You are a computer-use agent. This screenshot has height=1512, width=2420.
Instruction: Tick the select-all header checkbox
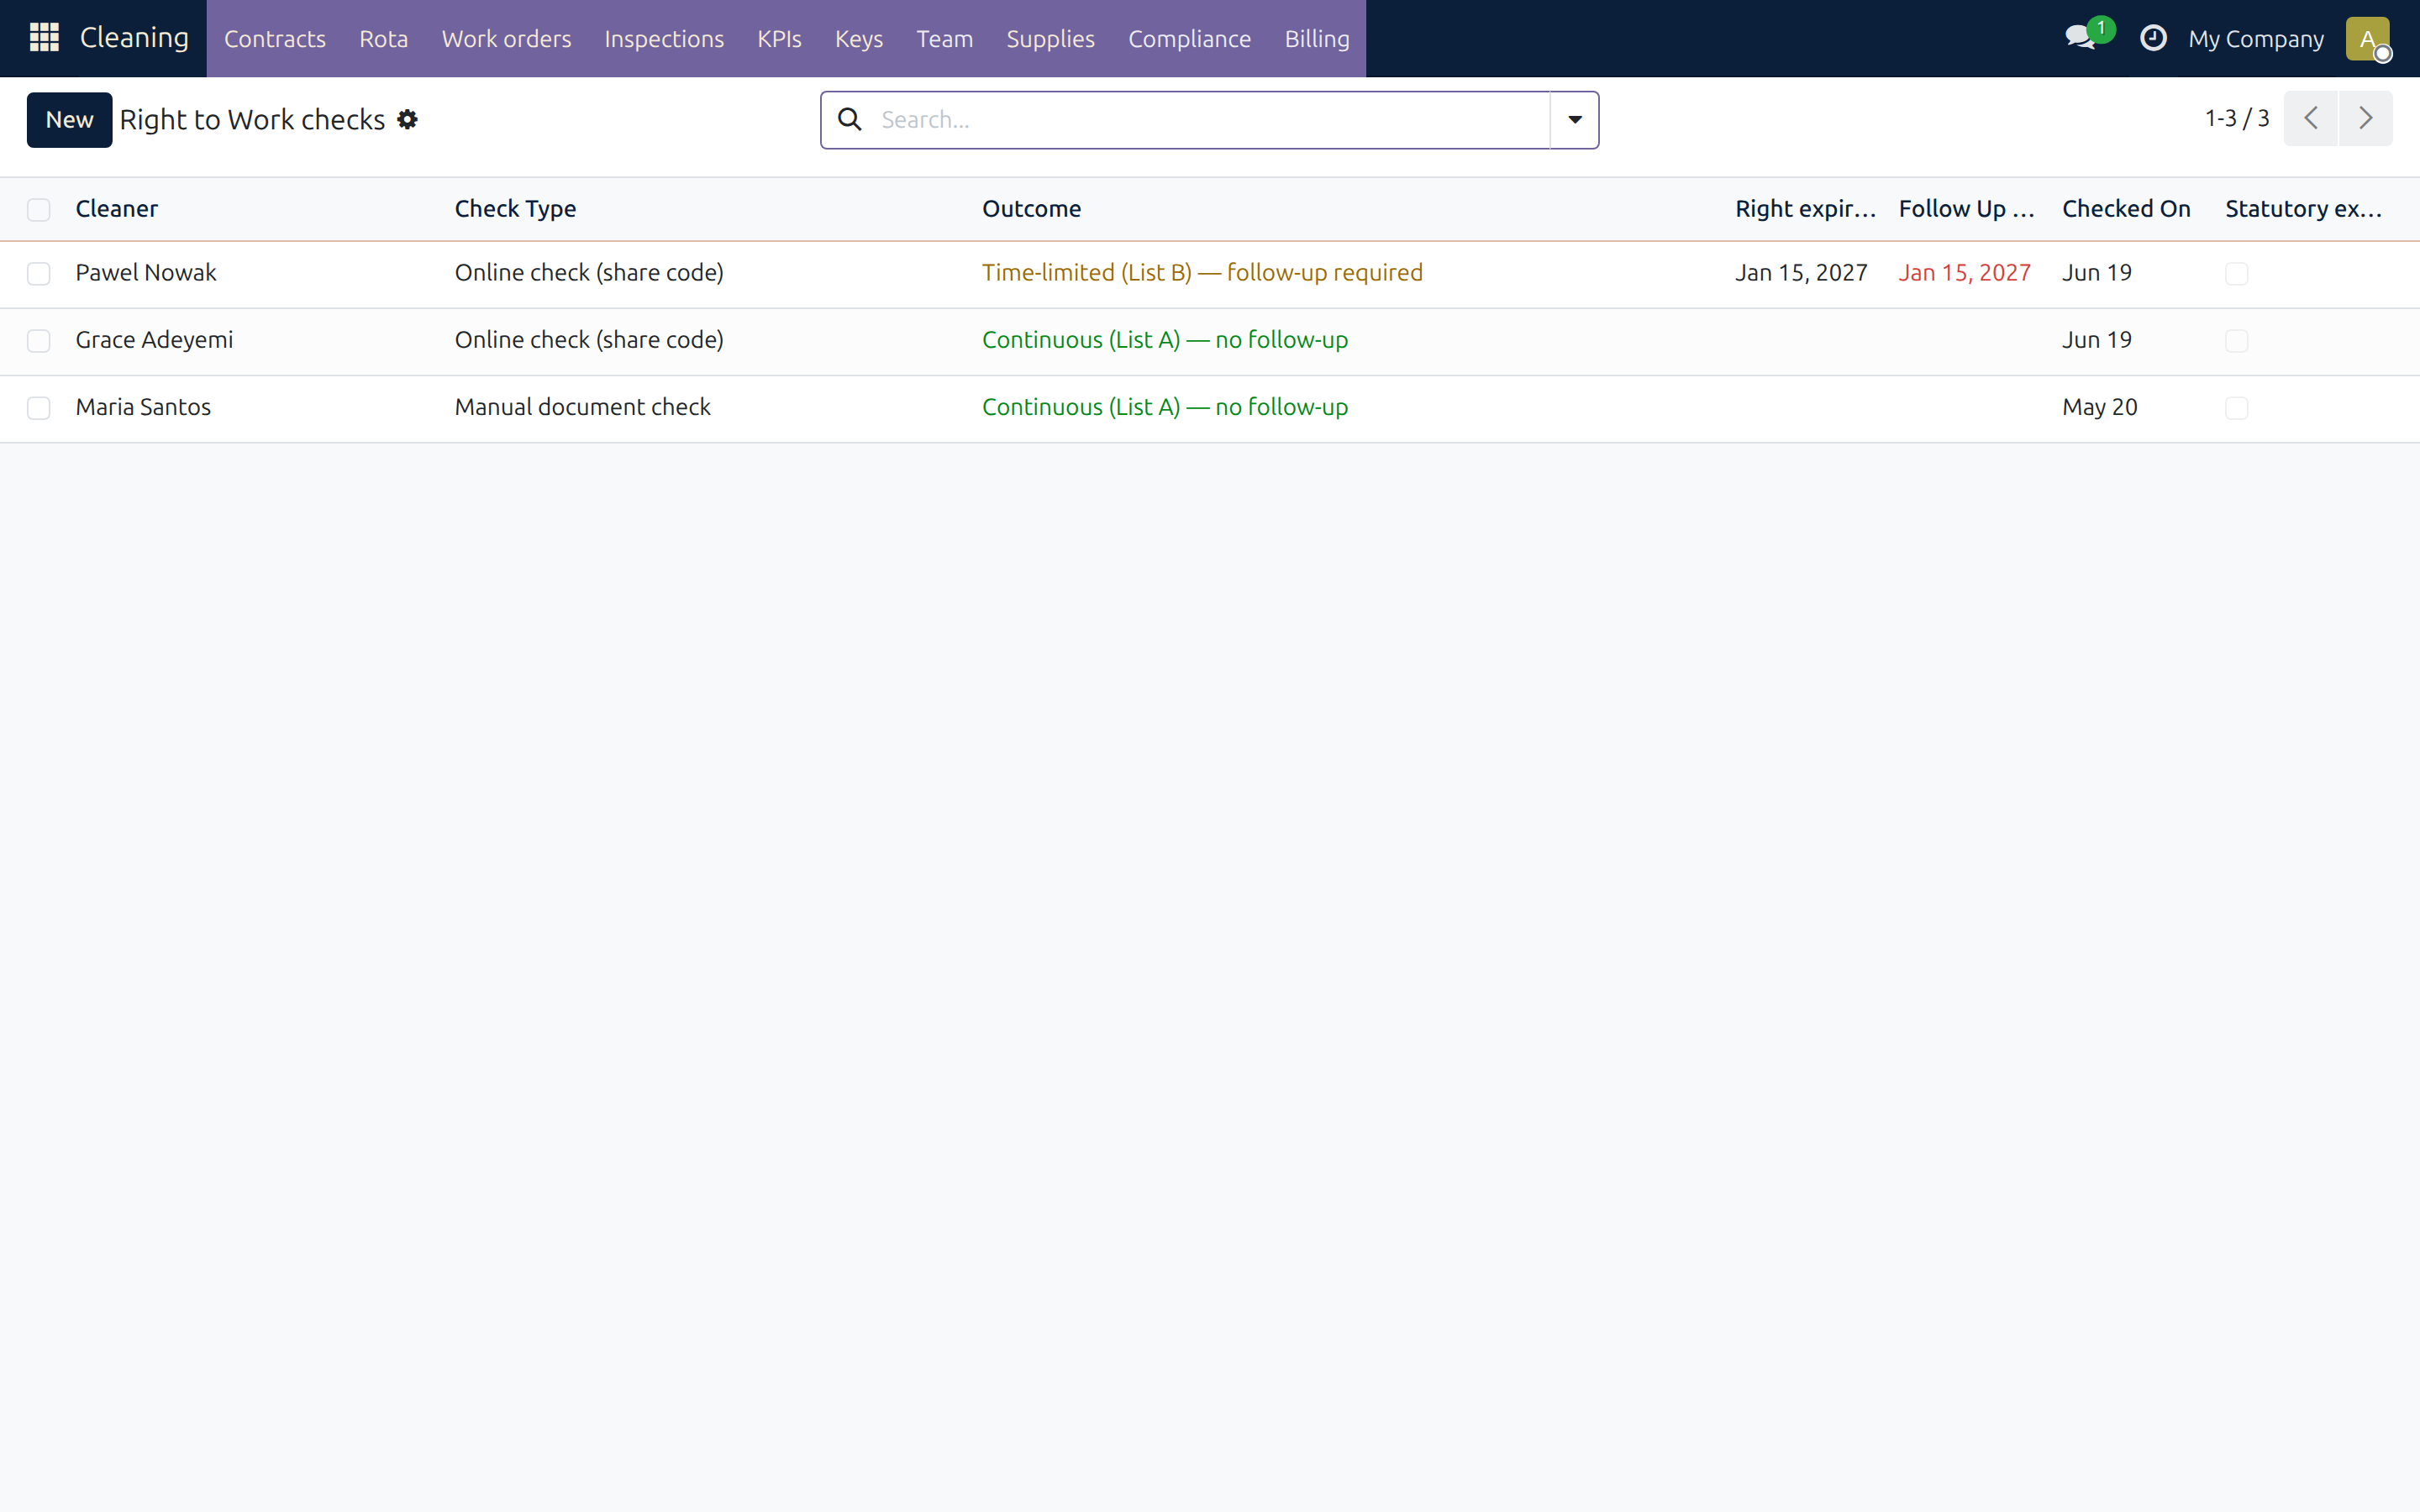(x=39, y=209)
